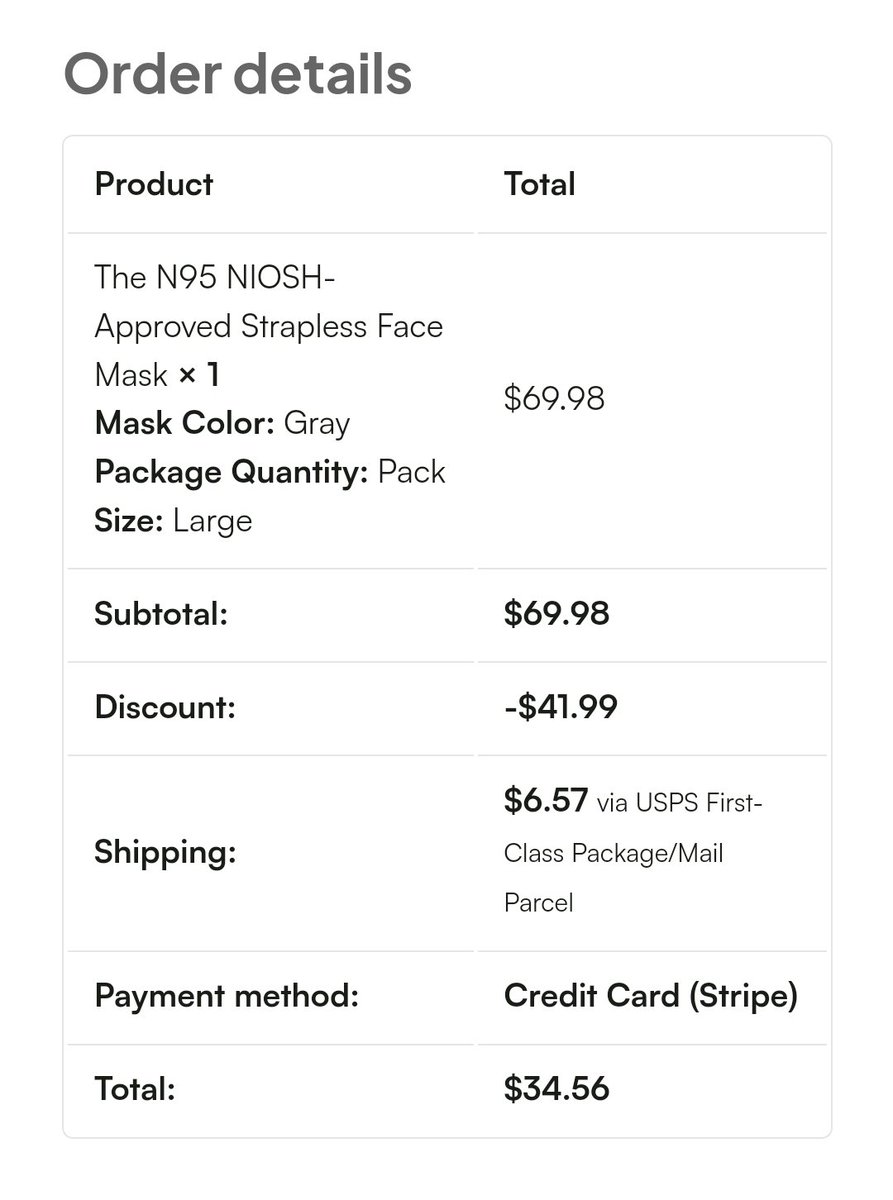893x1200 pixels.
Task: Click the order total $34.56
Action: click(557, 1089)
